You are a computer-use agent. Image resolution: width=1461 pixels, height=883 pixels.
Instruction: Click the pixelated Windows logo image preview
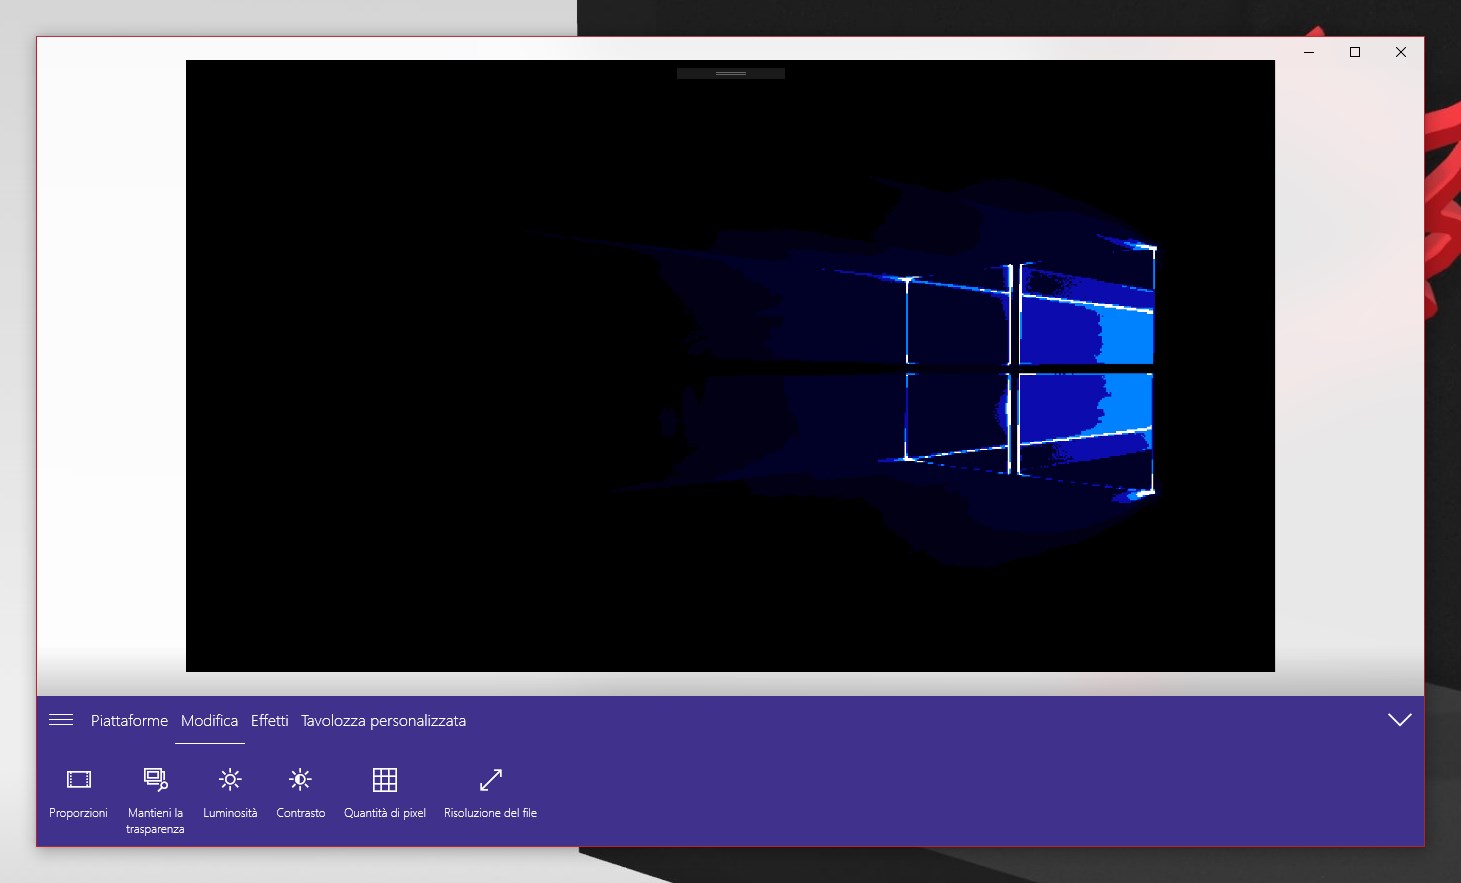point(730,366)
